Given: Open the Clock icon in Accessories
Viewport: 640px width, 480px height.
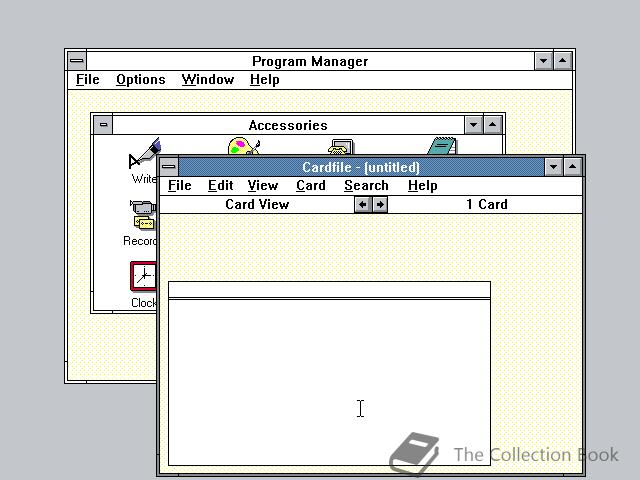Looking at the screenshot, I should point(143,276).
